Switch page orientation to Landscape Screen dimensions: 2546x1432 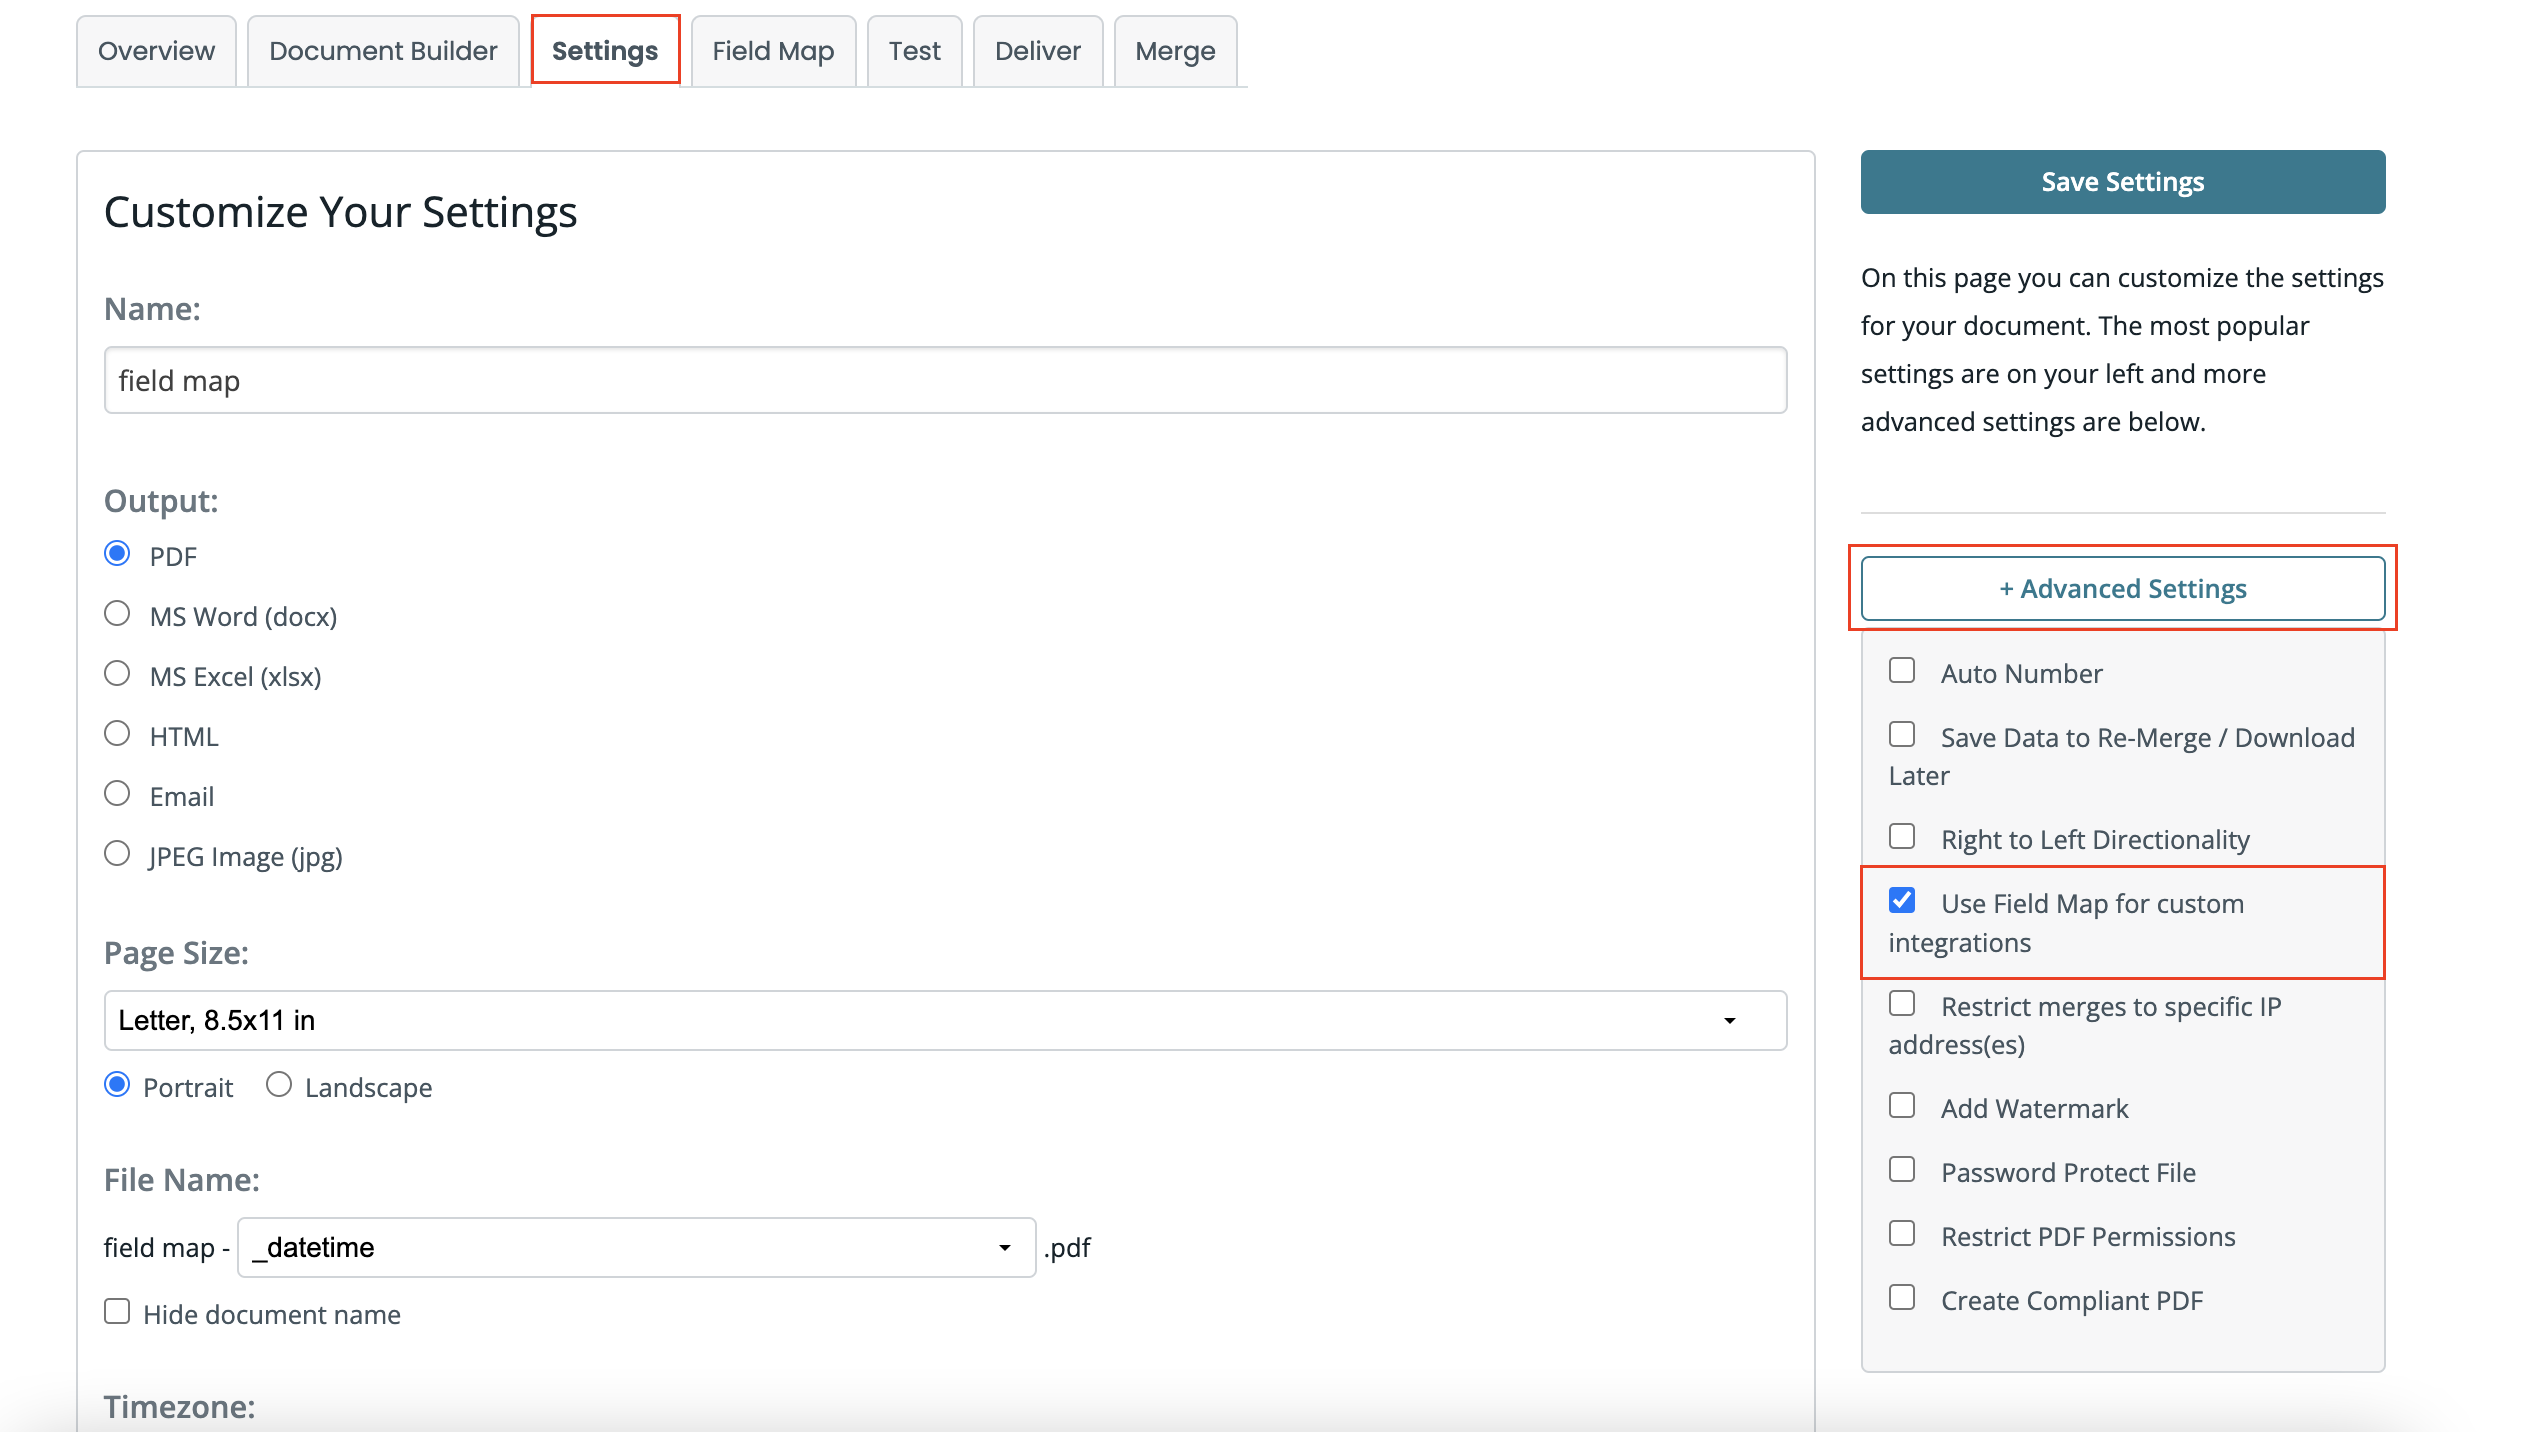pos(279,1084)
